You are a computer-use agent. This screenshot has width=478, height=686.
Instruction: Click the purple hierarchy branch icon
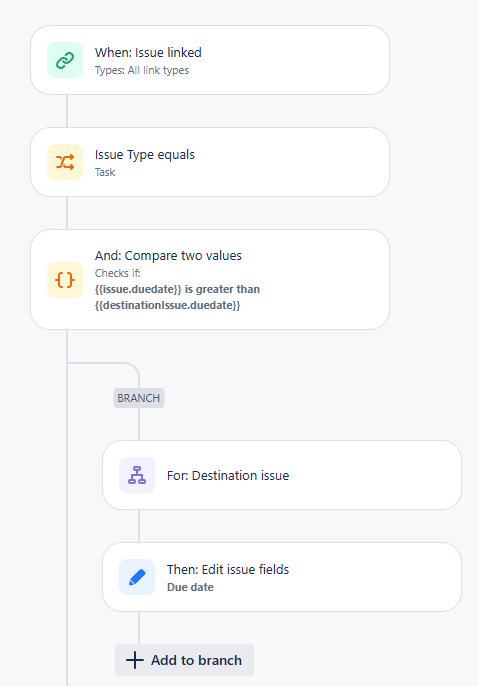point(137,475)
